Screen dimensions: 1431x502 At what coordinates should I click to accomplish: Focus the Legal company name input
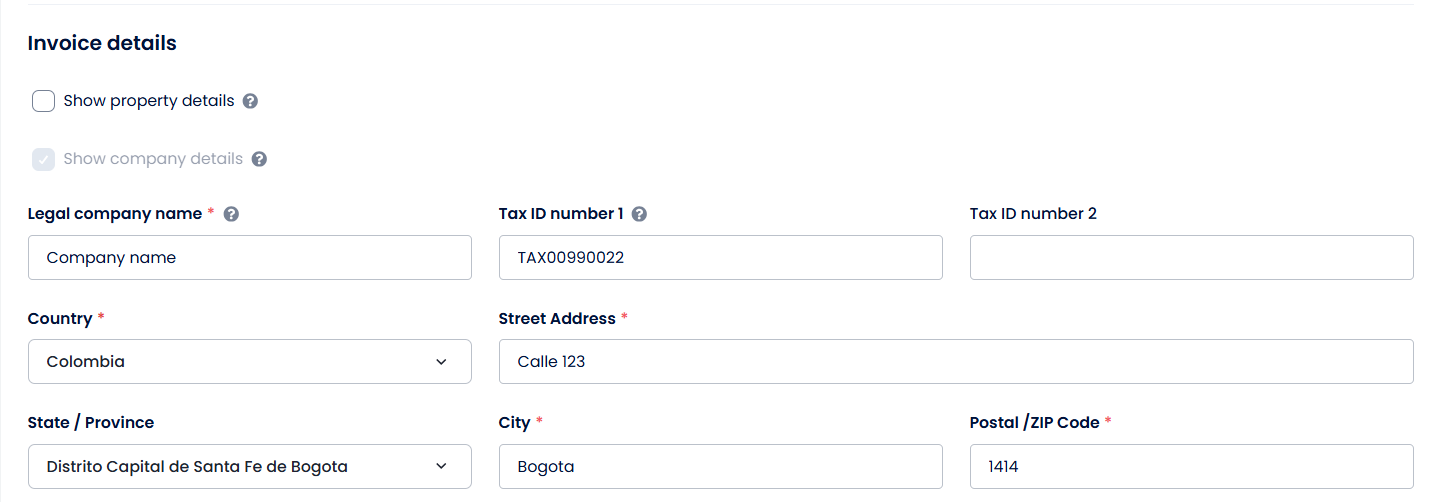[250, 258]
